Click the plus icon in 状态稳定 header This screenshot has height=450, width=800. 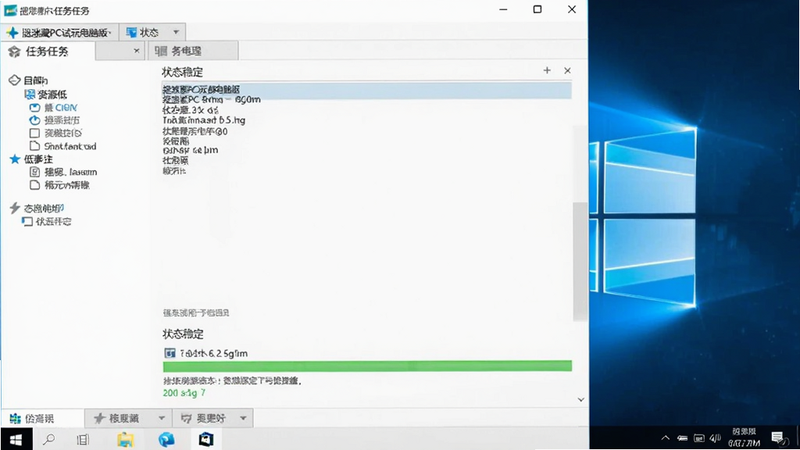[547, 70]
